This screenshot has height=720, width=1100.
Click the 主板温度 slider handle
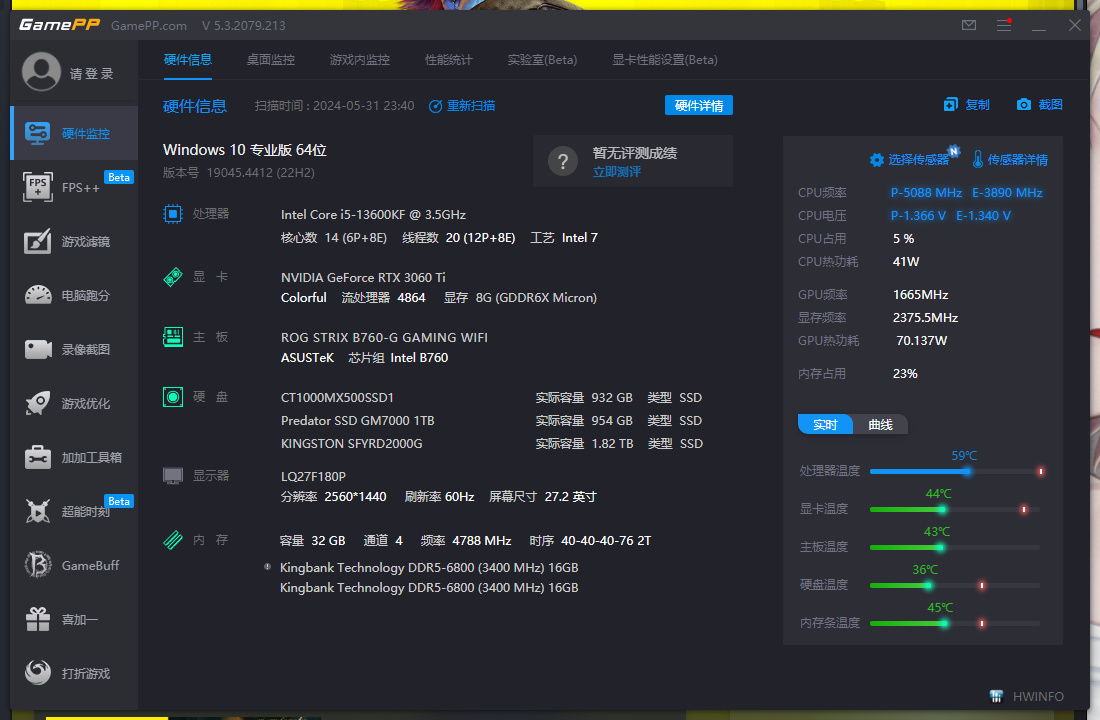[940, 547]
